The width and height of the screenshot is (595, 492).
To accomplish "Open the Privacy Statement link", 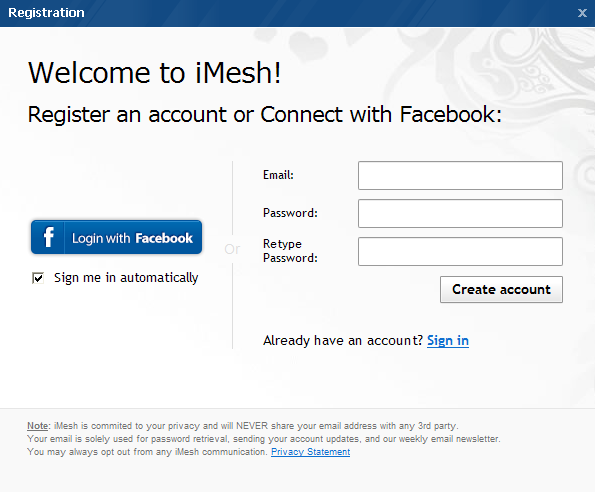I will 310,452.
